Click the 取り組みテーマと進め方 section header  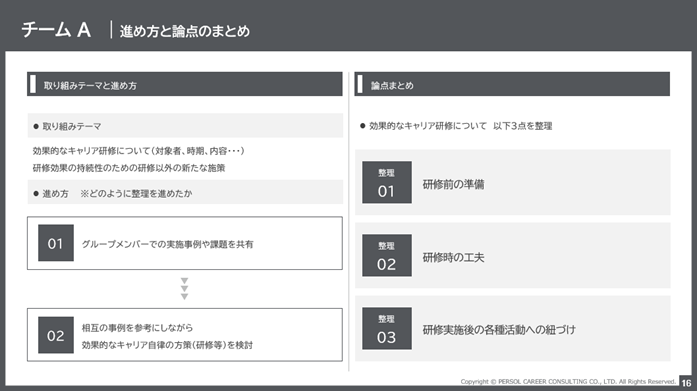[184, 84]
